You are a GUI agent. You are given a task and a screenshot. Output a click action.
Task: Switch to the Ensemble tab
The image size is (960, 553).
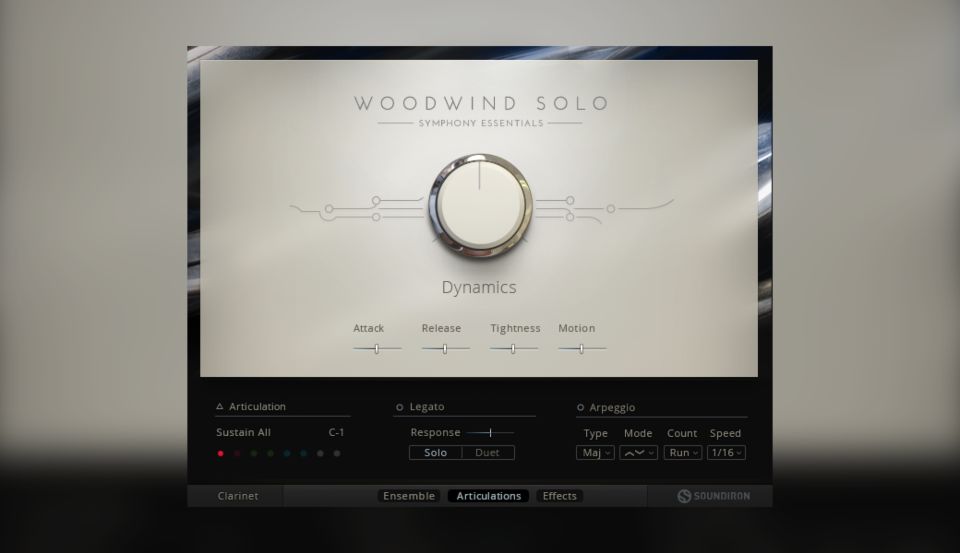[x=408, y=496]
